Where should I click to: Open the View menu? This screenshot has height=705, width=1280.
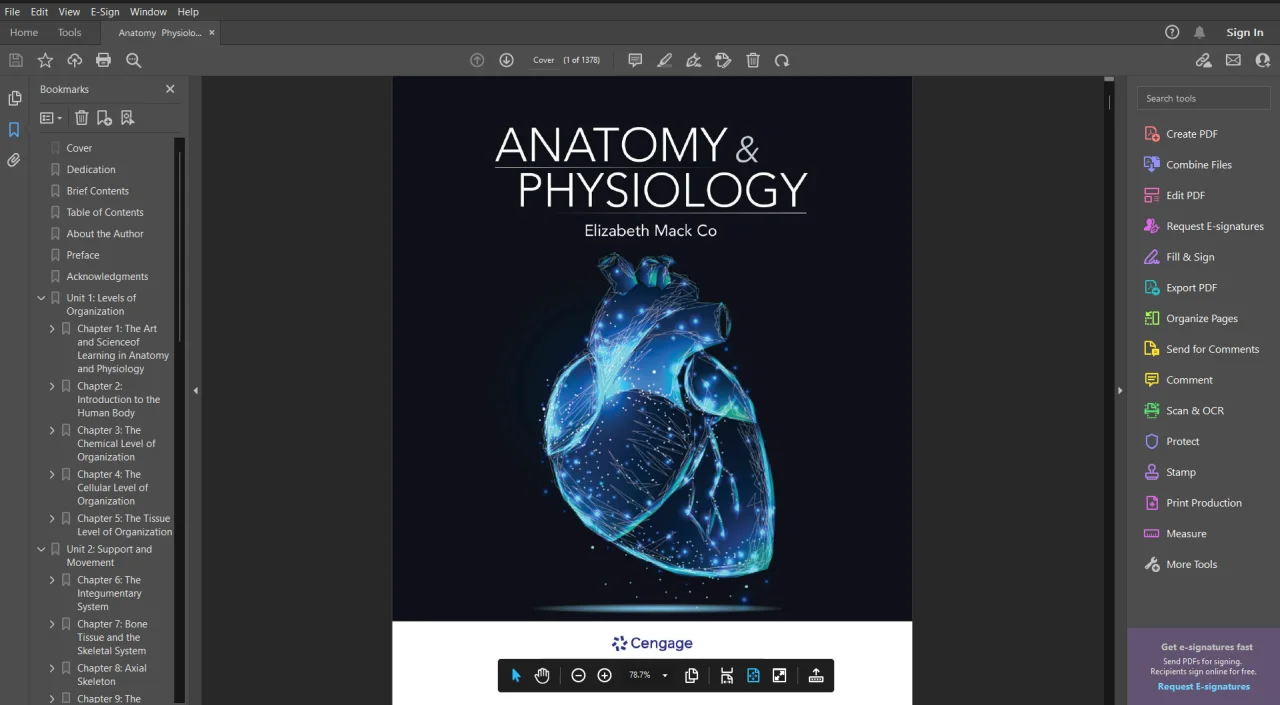69,11
